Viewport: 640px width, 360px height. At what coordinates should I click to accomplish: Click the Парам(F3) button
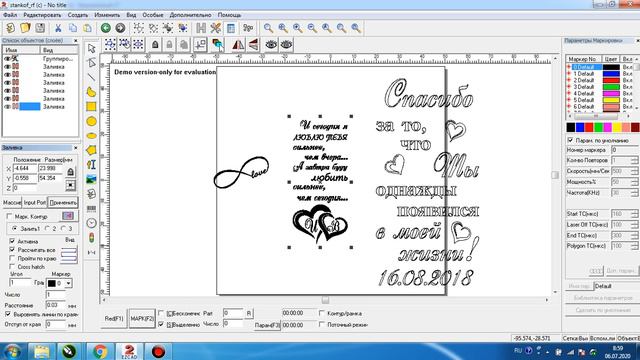pyautogui.click(x=267, y=325)
